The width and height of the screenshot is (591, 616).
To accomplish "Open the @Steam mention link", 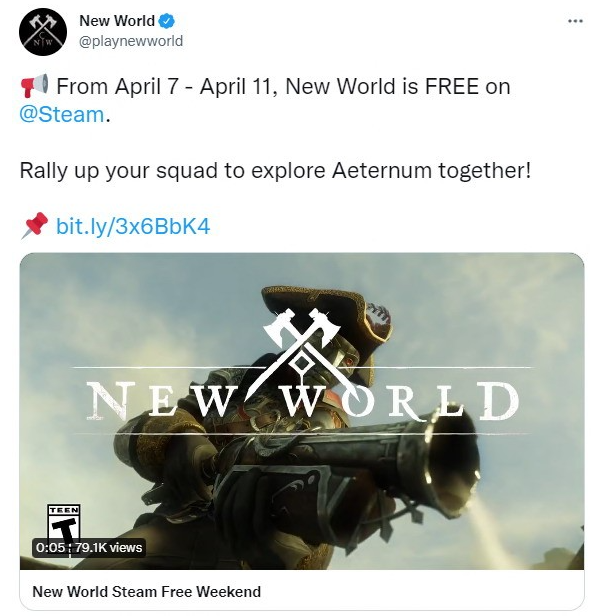I will (x=62, y=115).
